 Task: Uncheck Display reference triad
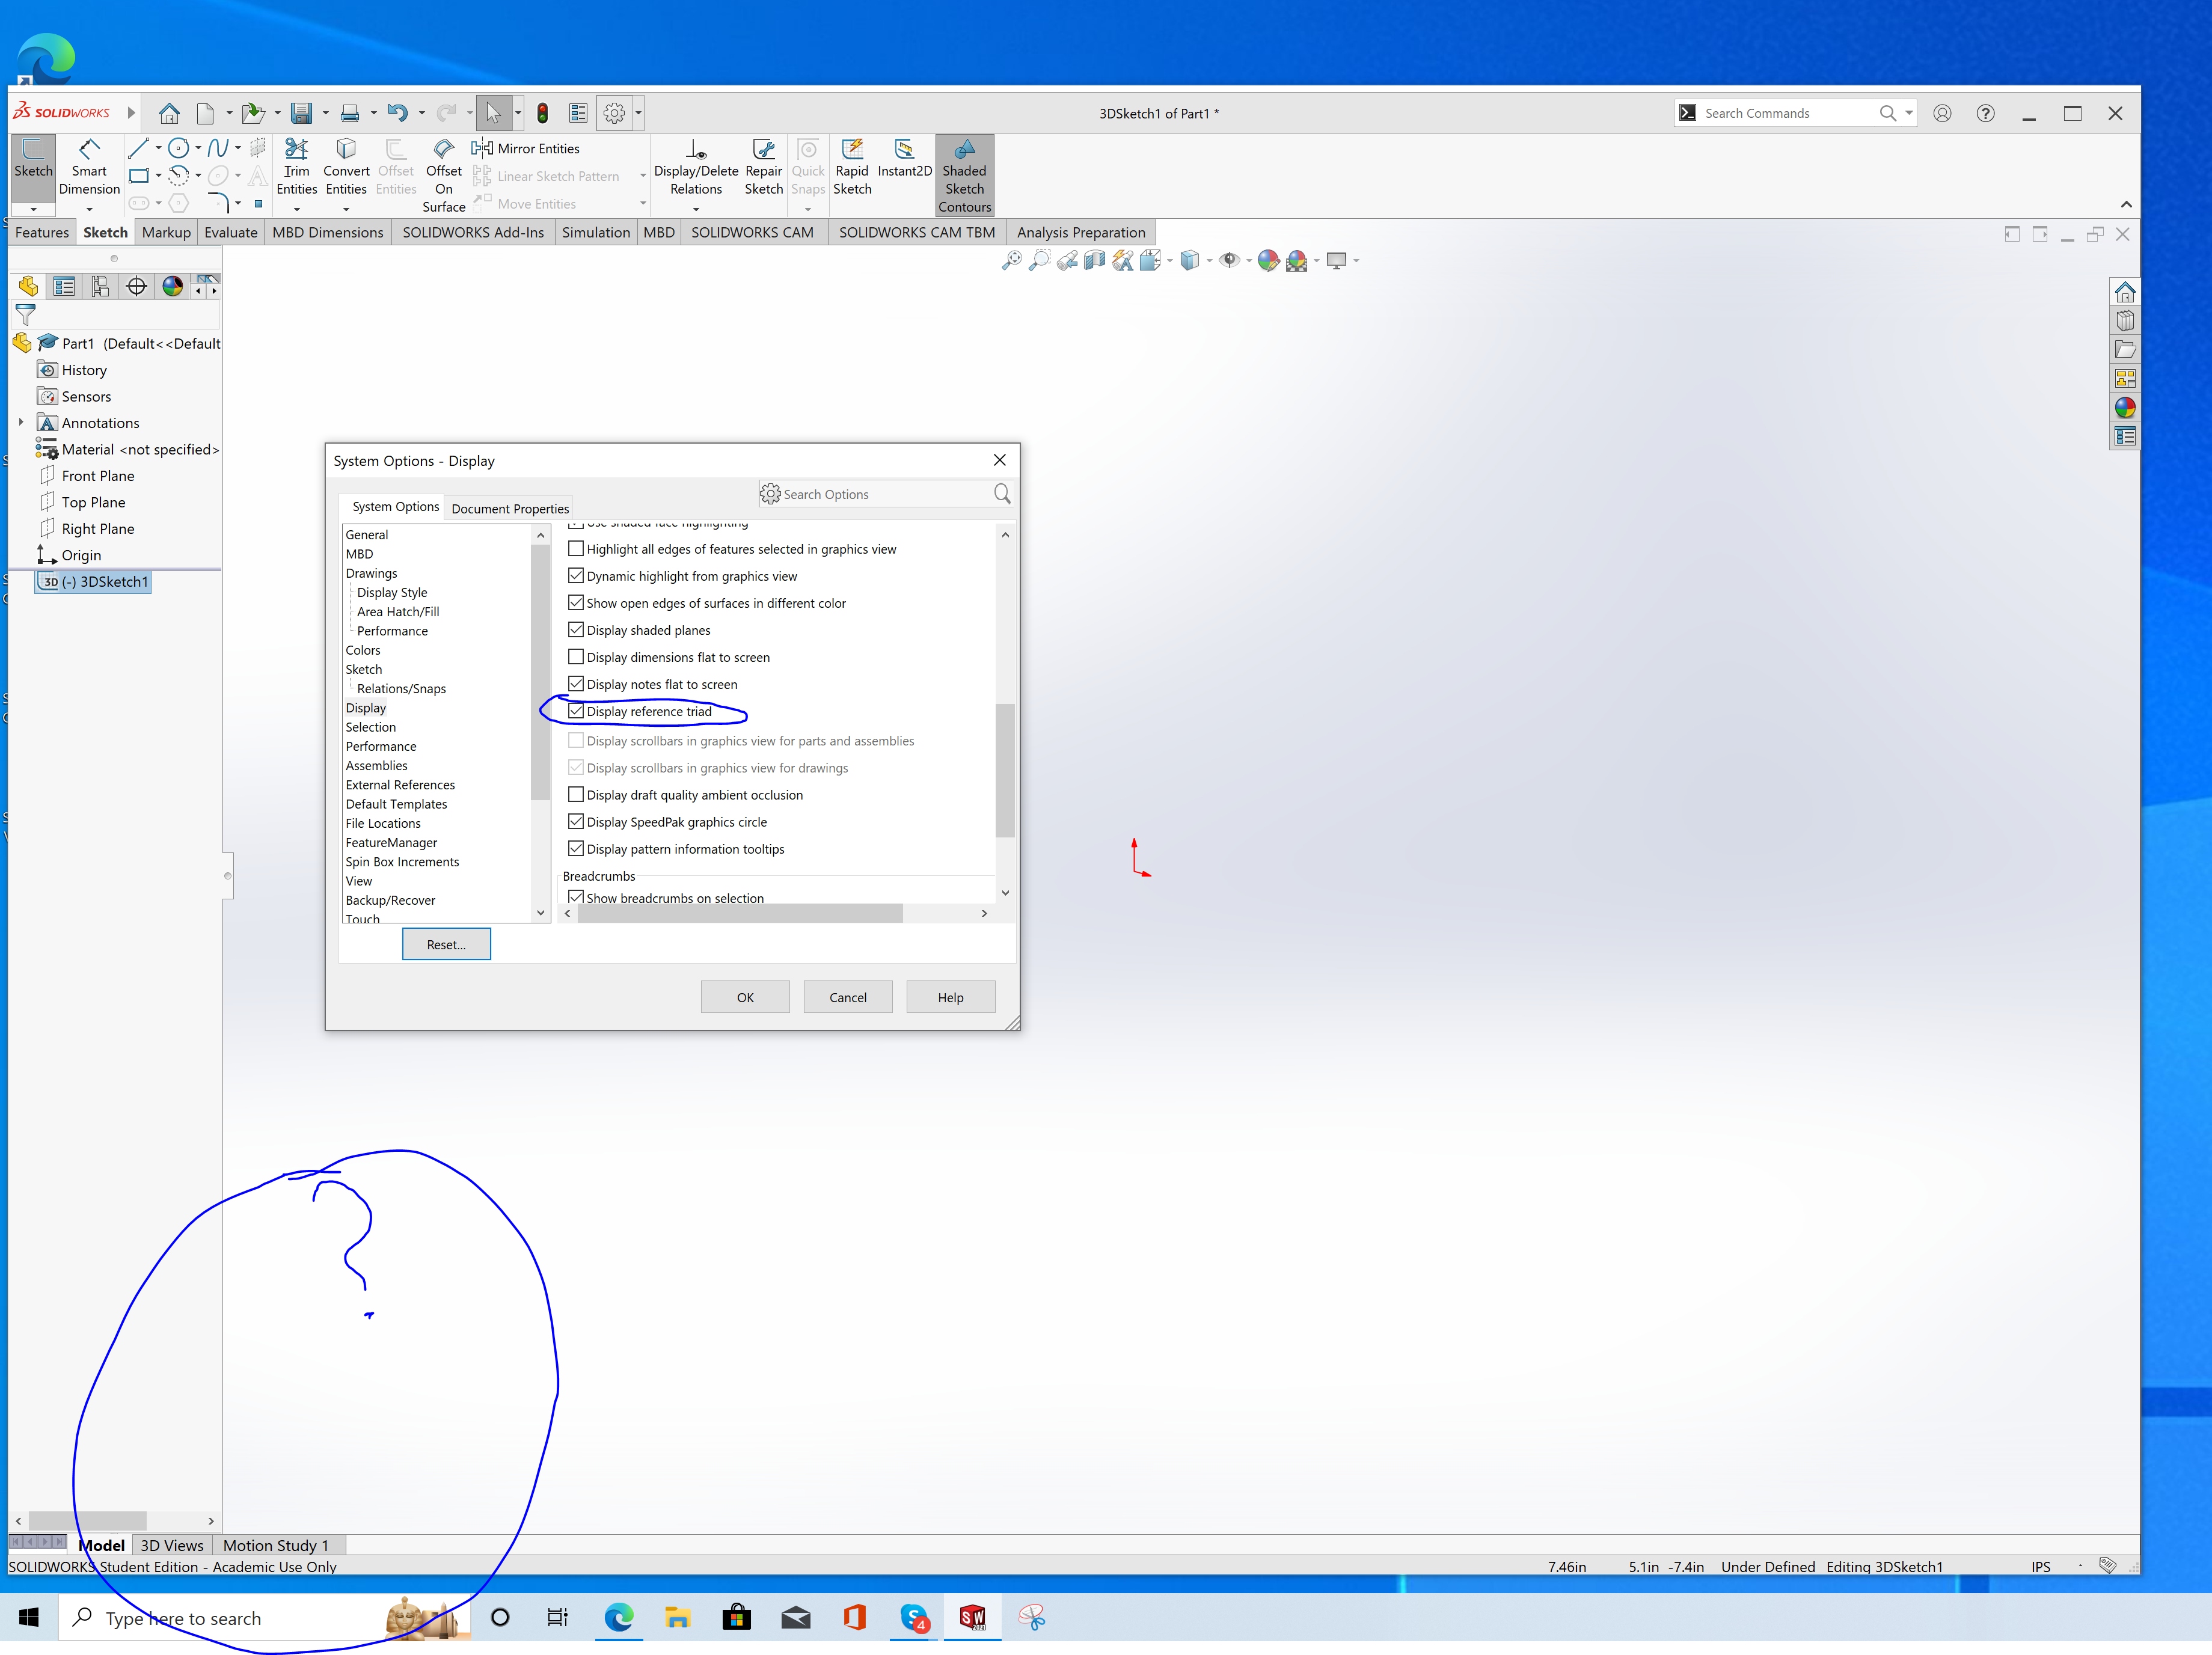[x=576, y=711]
